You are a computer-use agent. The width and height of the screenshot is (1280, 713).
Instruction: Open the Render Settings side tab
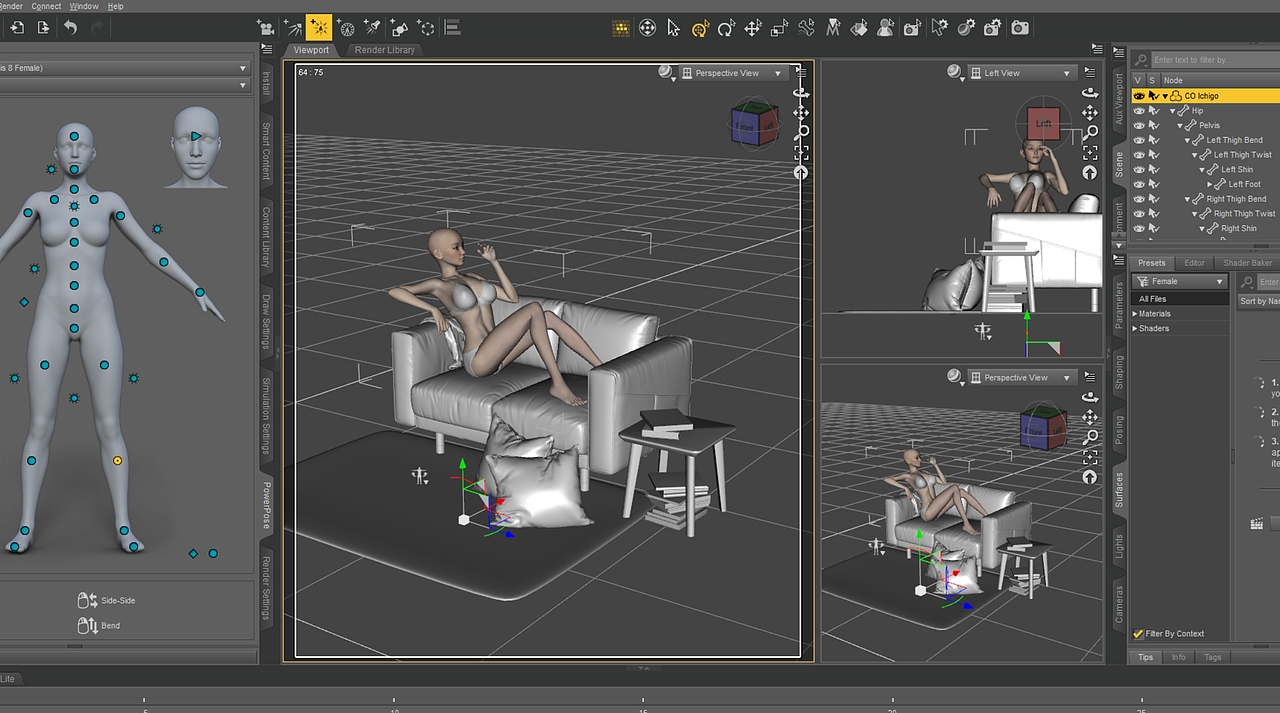click(266, 588)
